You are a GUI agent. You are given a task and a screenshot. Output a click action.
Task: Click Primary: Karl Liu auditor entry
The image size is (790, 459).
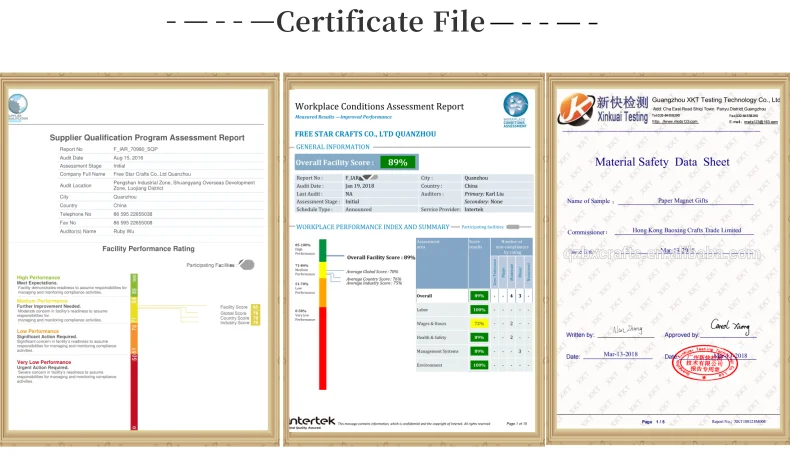[484, 193]
